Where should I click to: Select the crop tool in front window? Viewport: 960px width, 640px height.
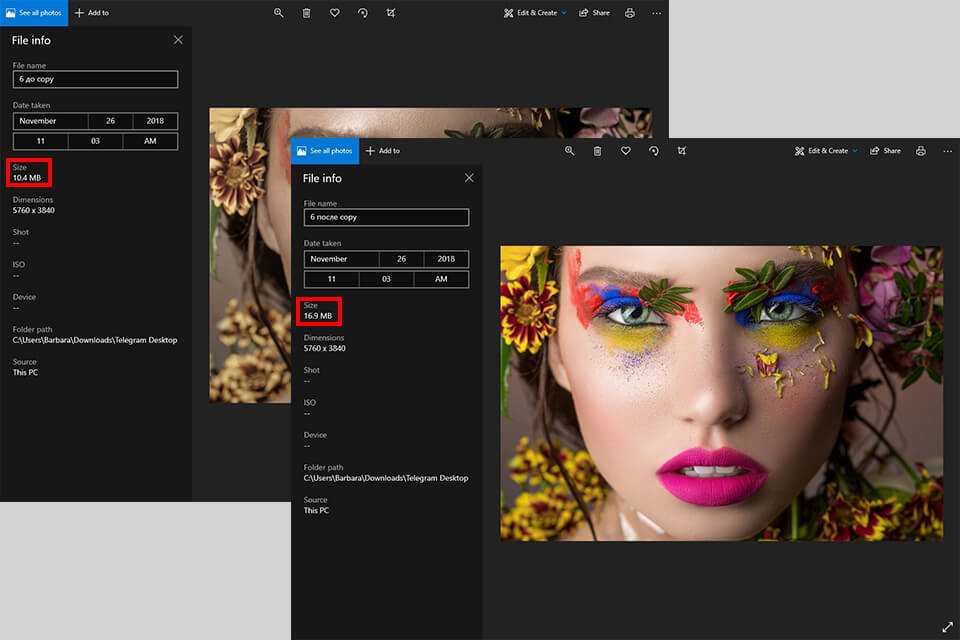click(x=681, y=151)
